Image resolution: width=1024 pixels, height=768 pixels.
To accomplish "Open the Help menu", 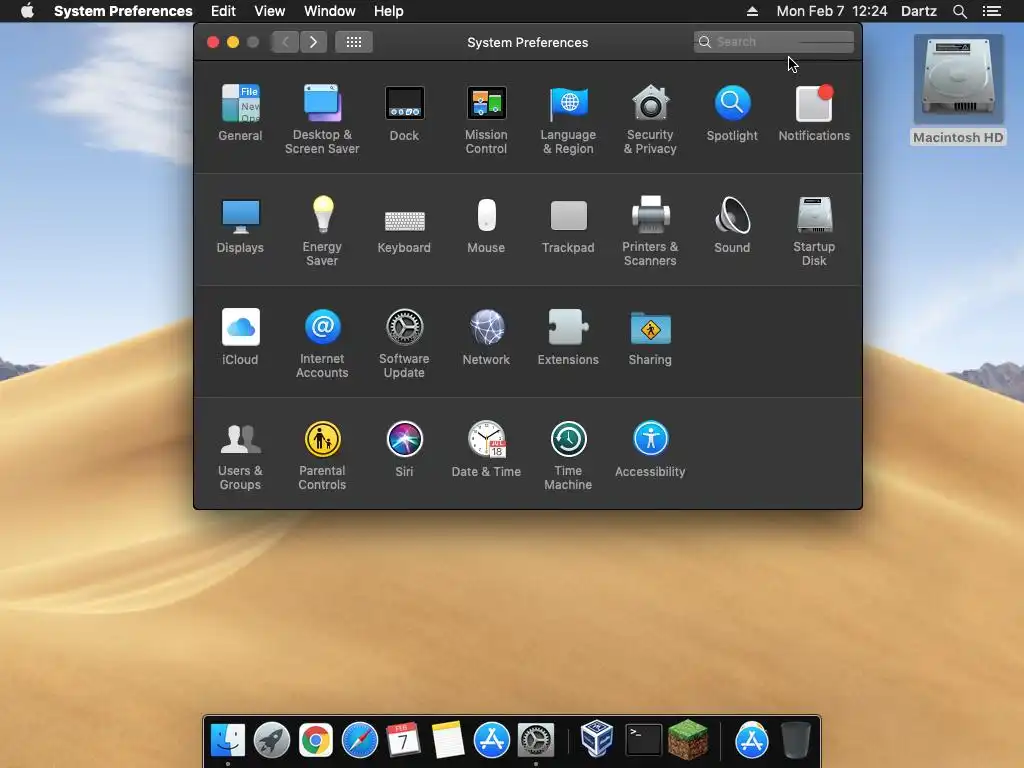I will click(x=389, y=11).
